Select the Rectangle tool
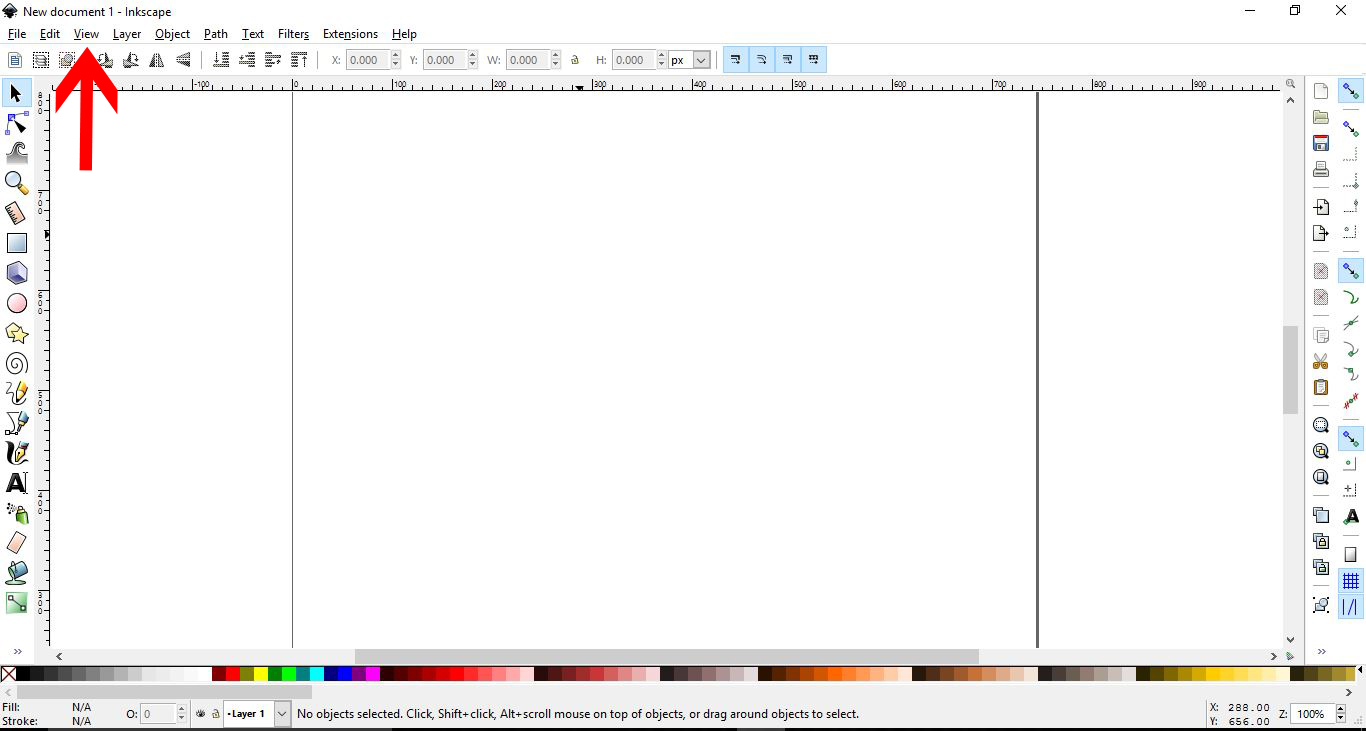 click(x=16, y=243)
